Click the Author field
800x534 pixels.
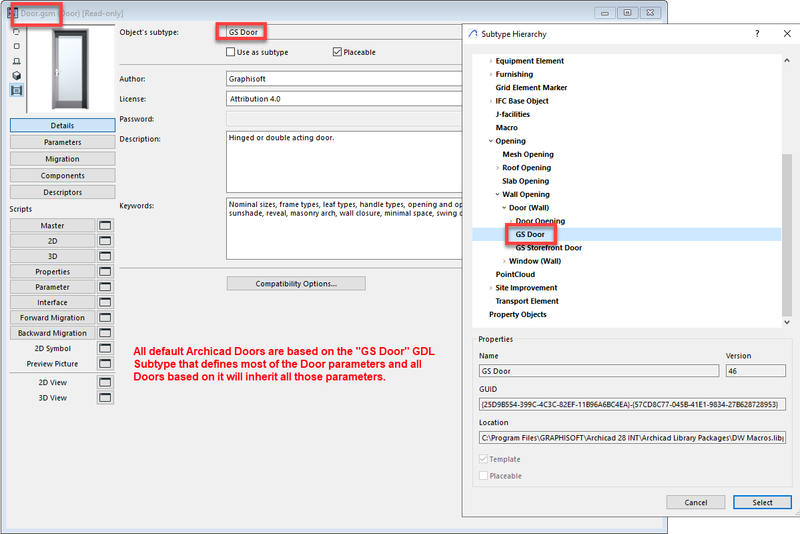[x=344, y=79]
